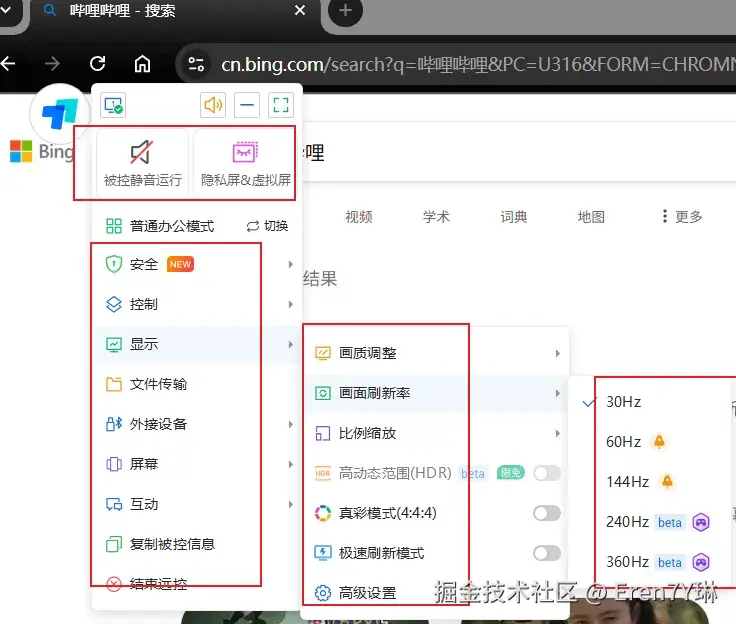
Task: Expand the 画面刷新率 submenu arrow
Action: click(x=558, y=393)
